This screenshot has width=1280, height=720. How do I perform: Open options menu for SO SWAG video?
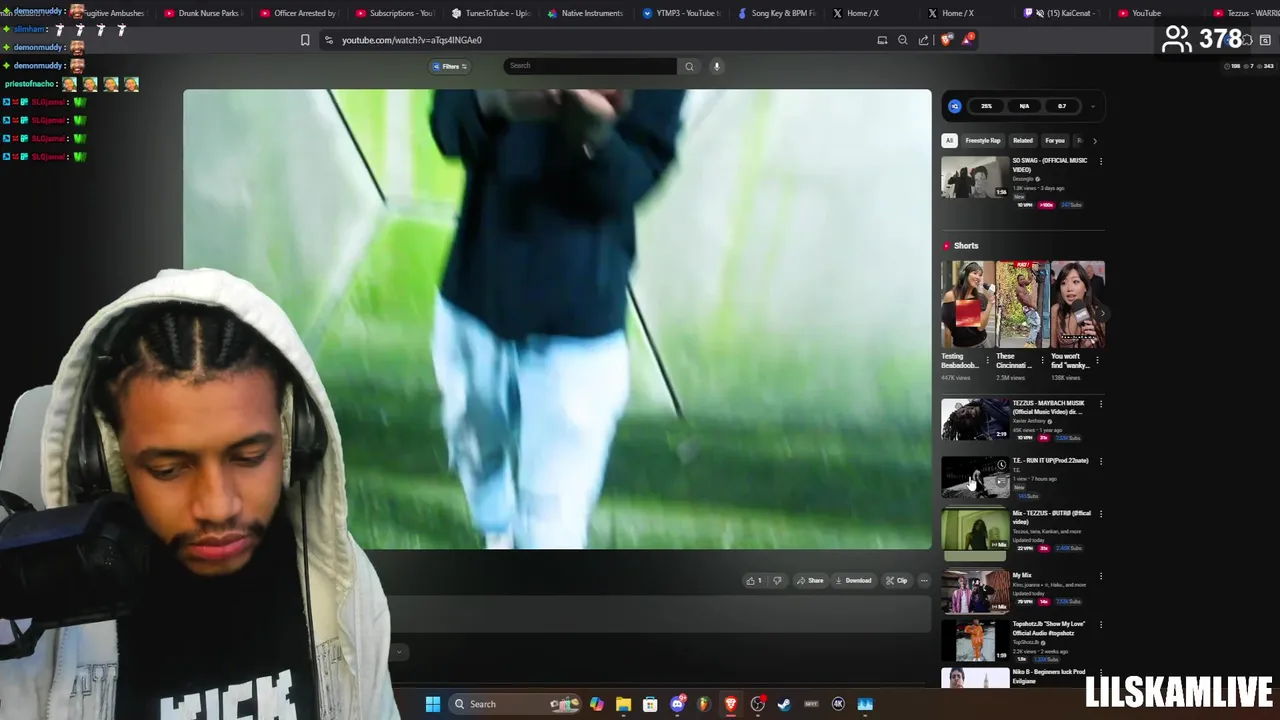(1101, 161)
